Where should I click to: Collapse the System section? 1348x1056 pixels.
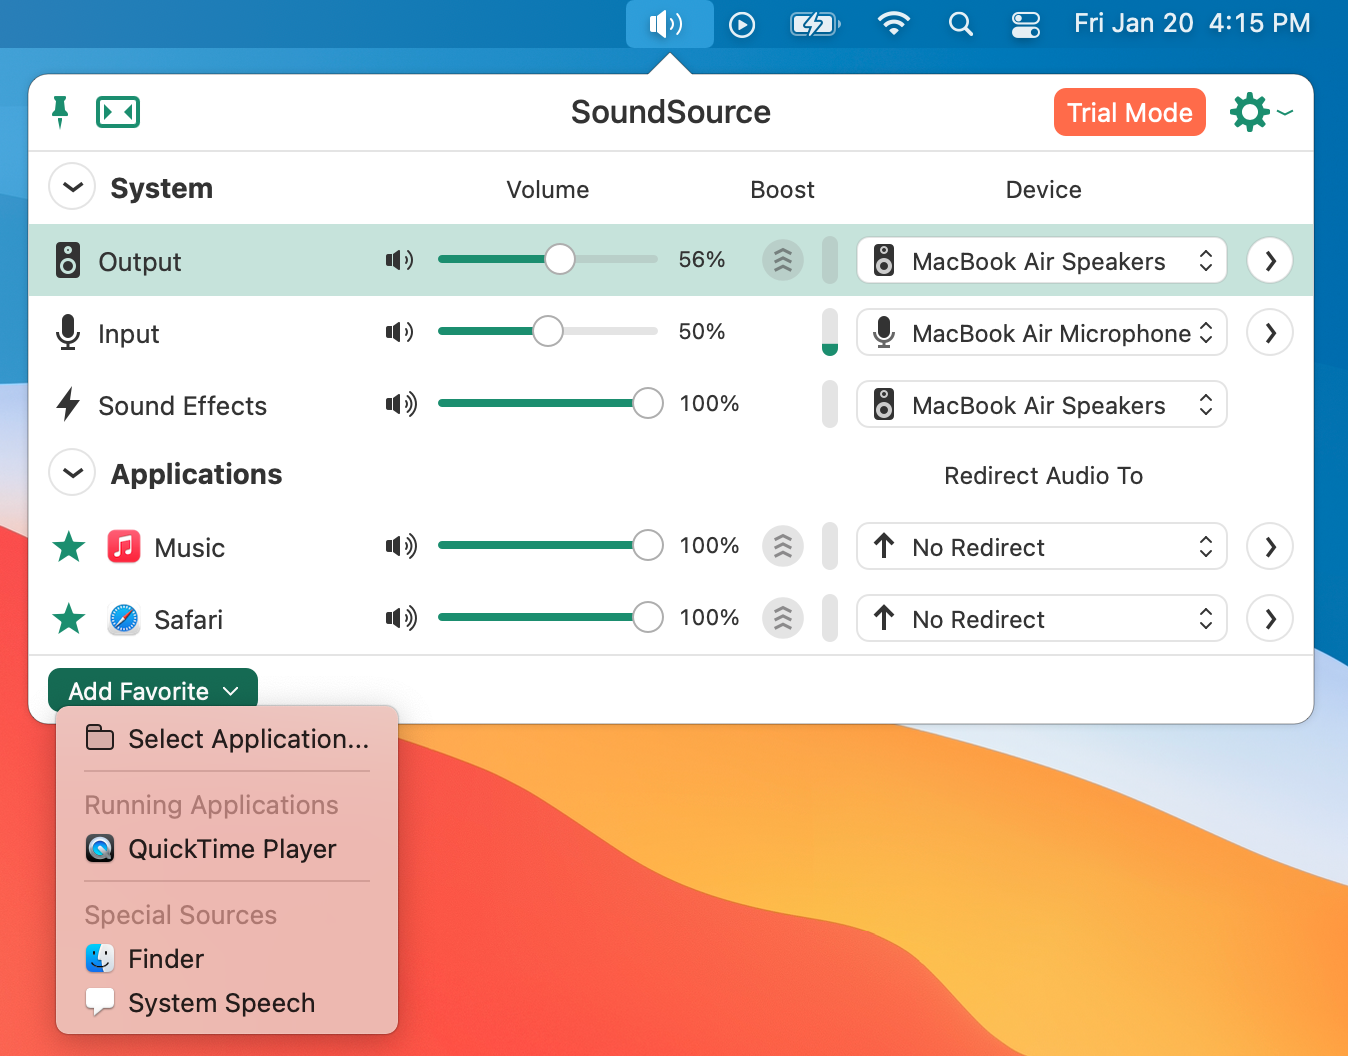72,187
